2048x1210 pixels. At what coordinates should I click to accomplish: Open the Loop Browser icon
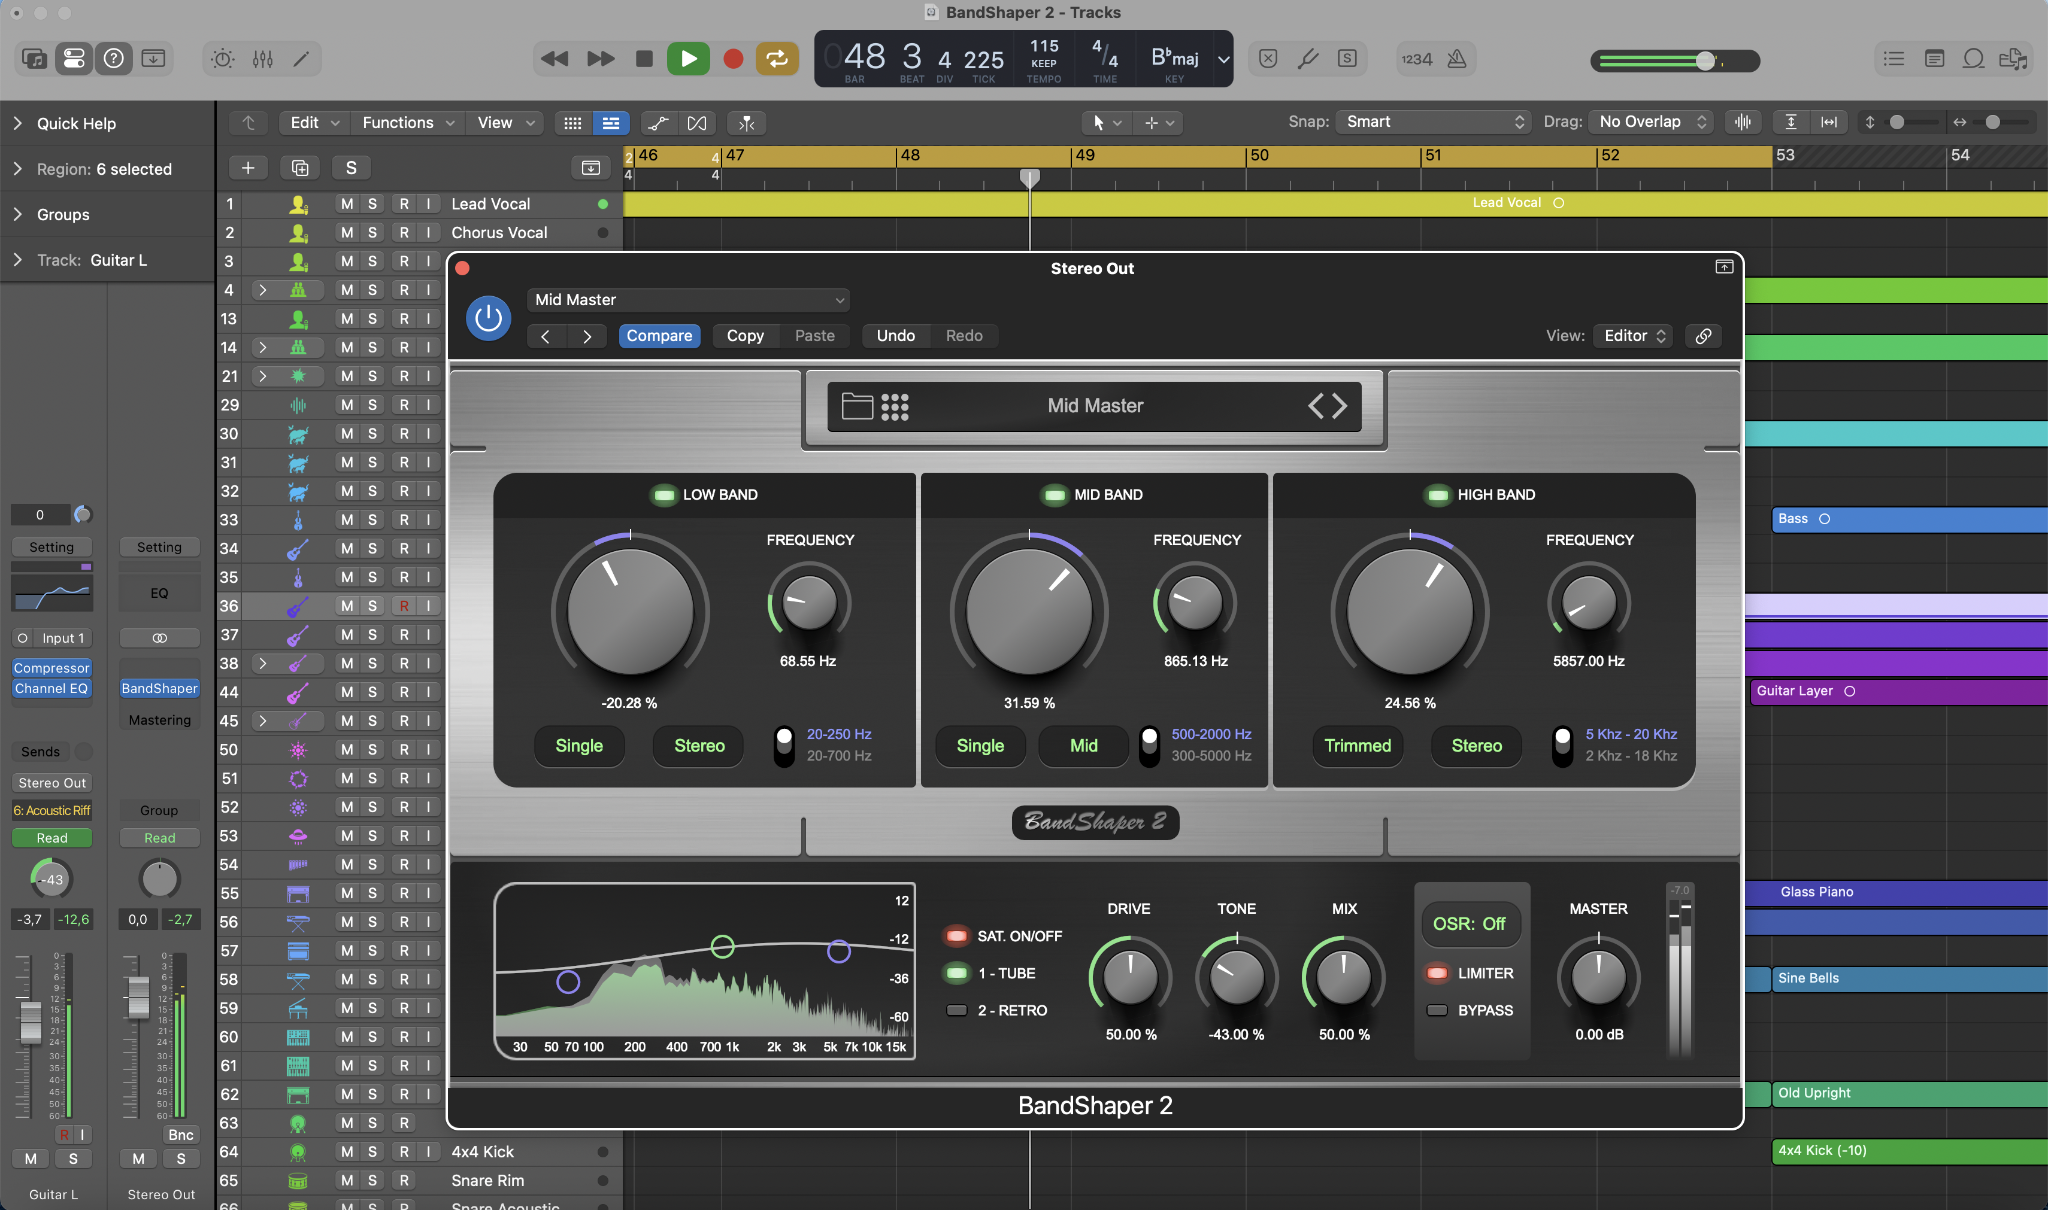pos(1974,59)
